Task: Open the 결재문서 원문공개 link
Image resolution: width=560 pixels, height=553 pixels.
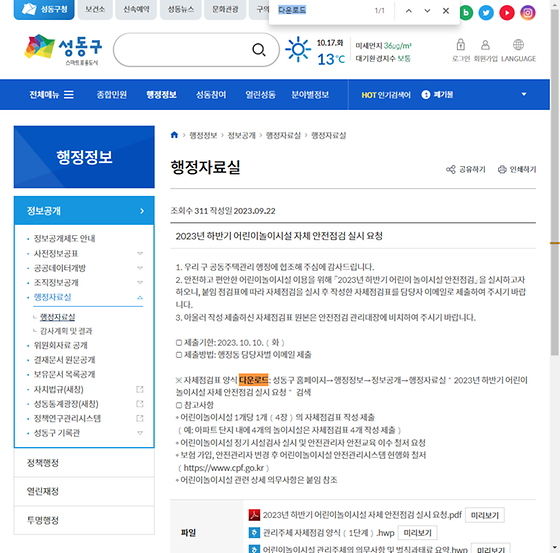Action: point(64,360)
